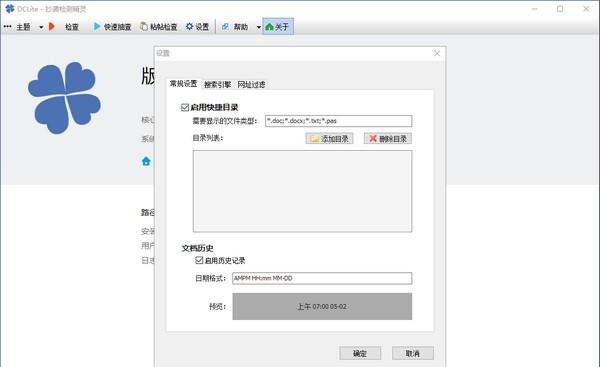Viewport: 600px width, 367px height.
Task: Click 添加目录 add directory button
Action: [329, 139]
